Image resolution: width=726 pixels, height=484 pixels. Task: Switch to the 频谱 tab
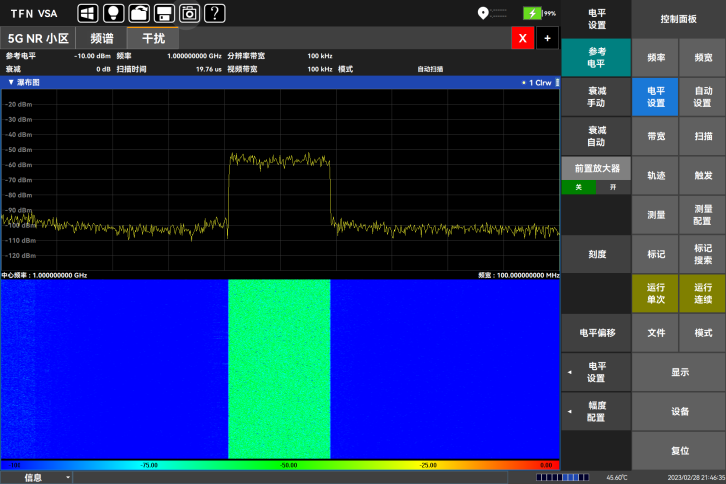click(102, 38)
